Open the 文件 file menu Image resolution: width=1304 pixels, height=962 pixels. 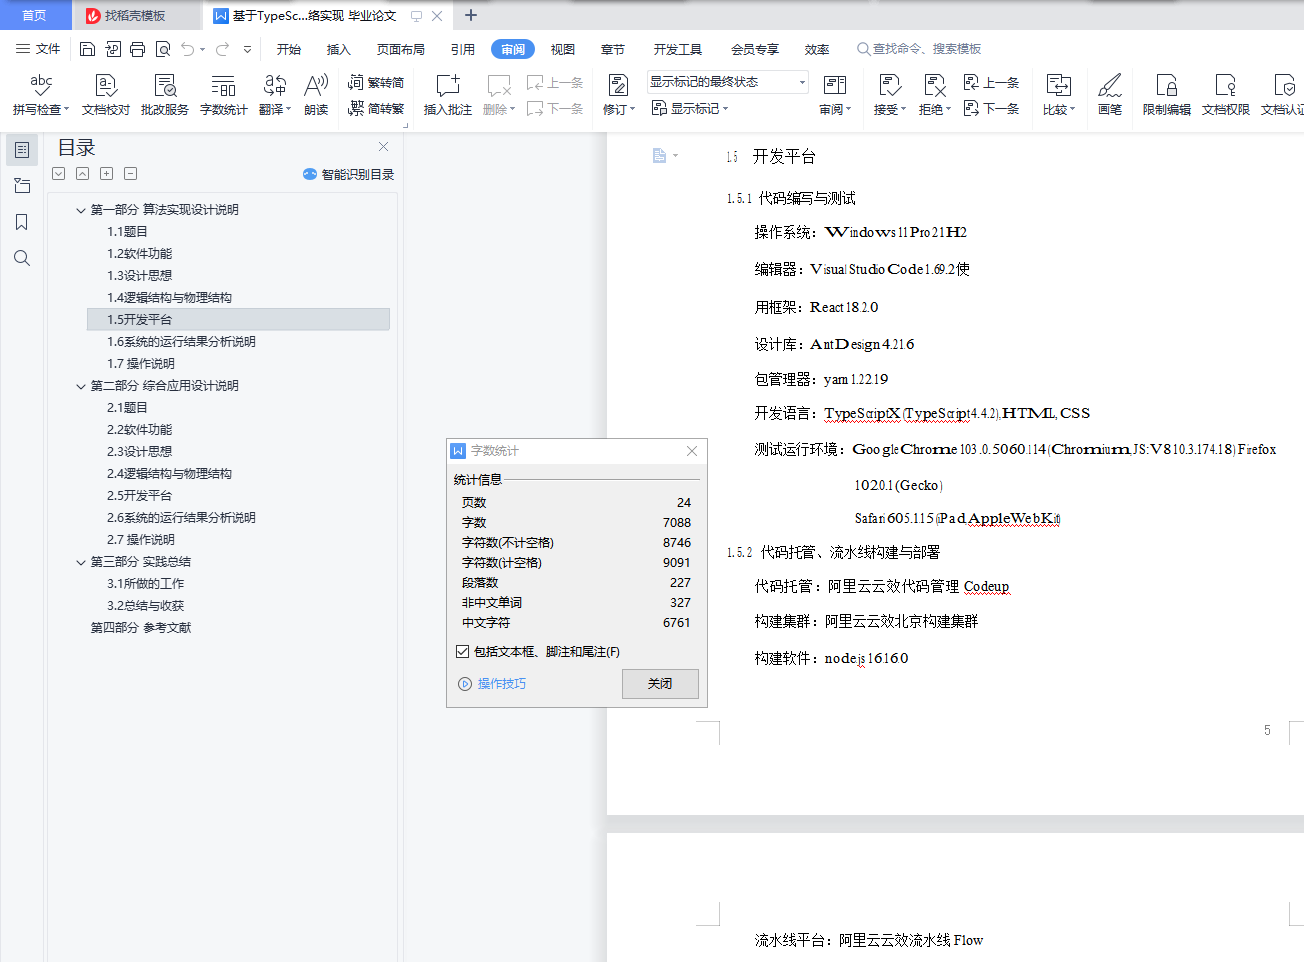(38, 49)
